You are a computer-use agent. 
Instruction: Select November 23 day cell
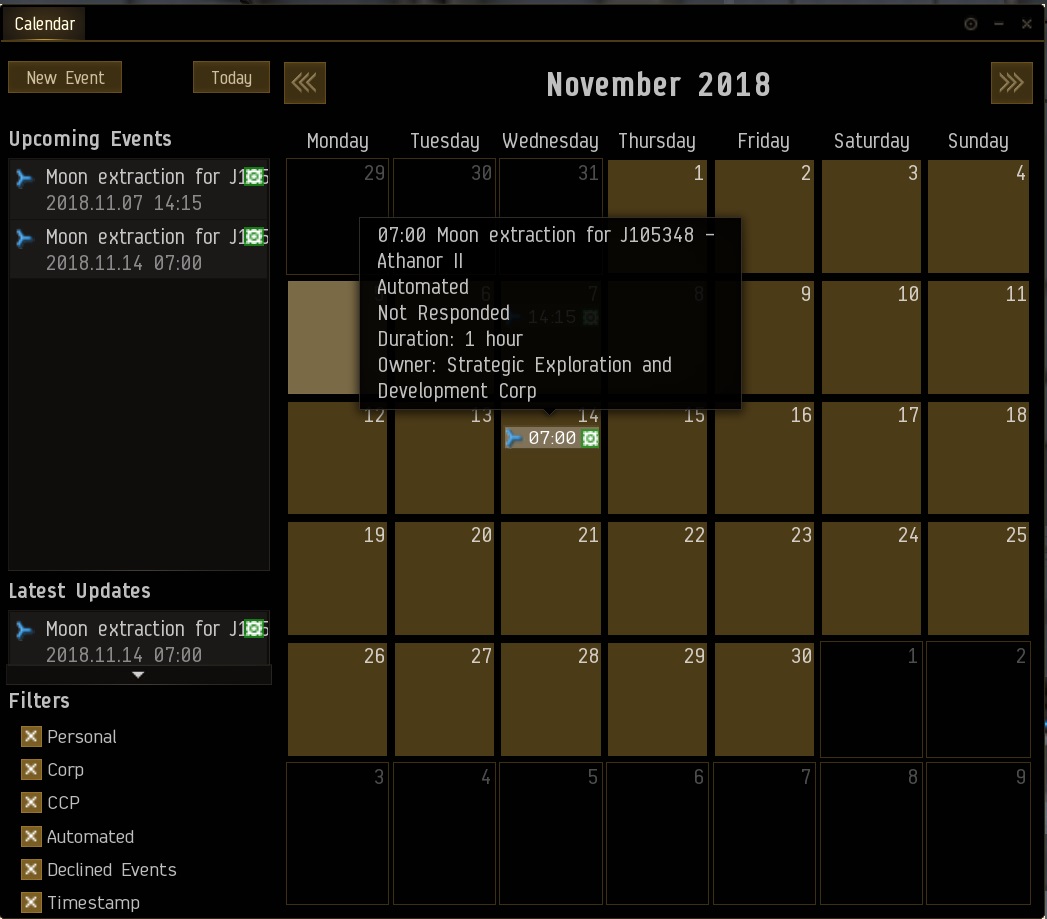tap(763, 578)
